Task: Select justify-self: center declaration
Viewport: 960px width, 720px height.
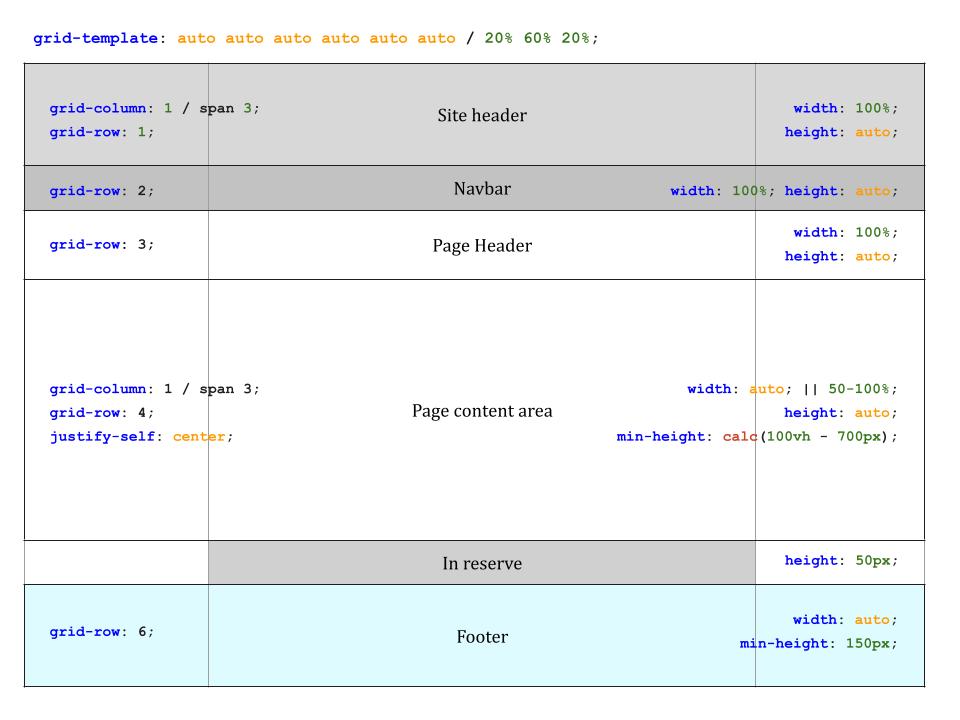Action: point(140,436)
